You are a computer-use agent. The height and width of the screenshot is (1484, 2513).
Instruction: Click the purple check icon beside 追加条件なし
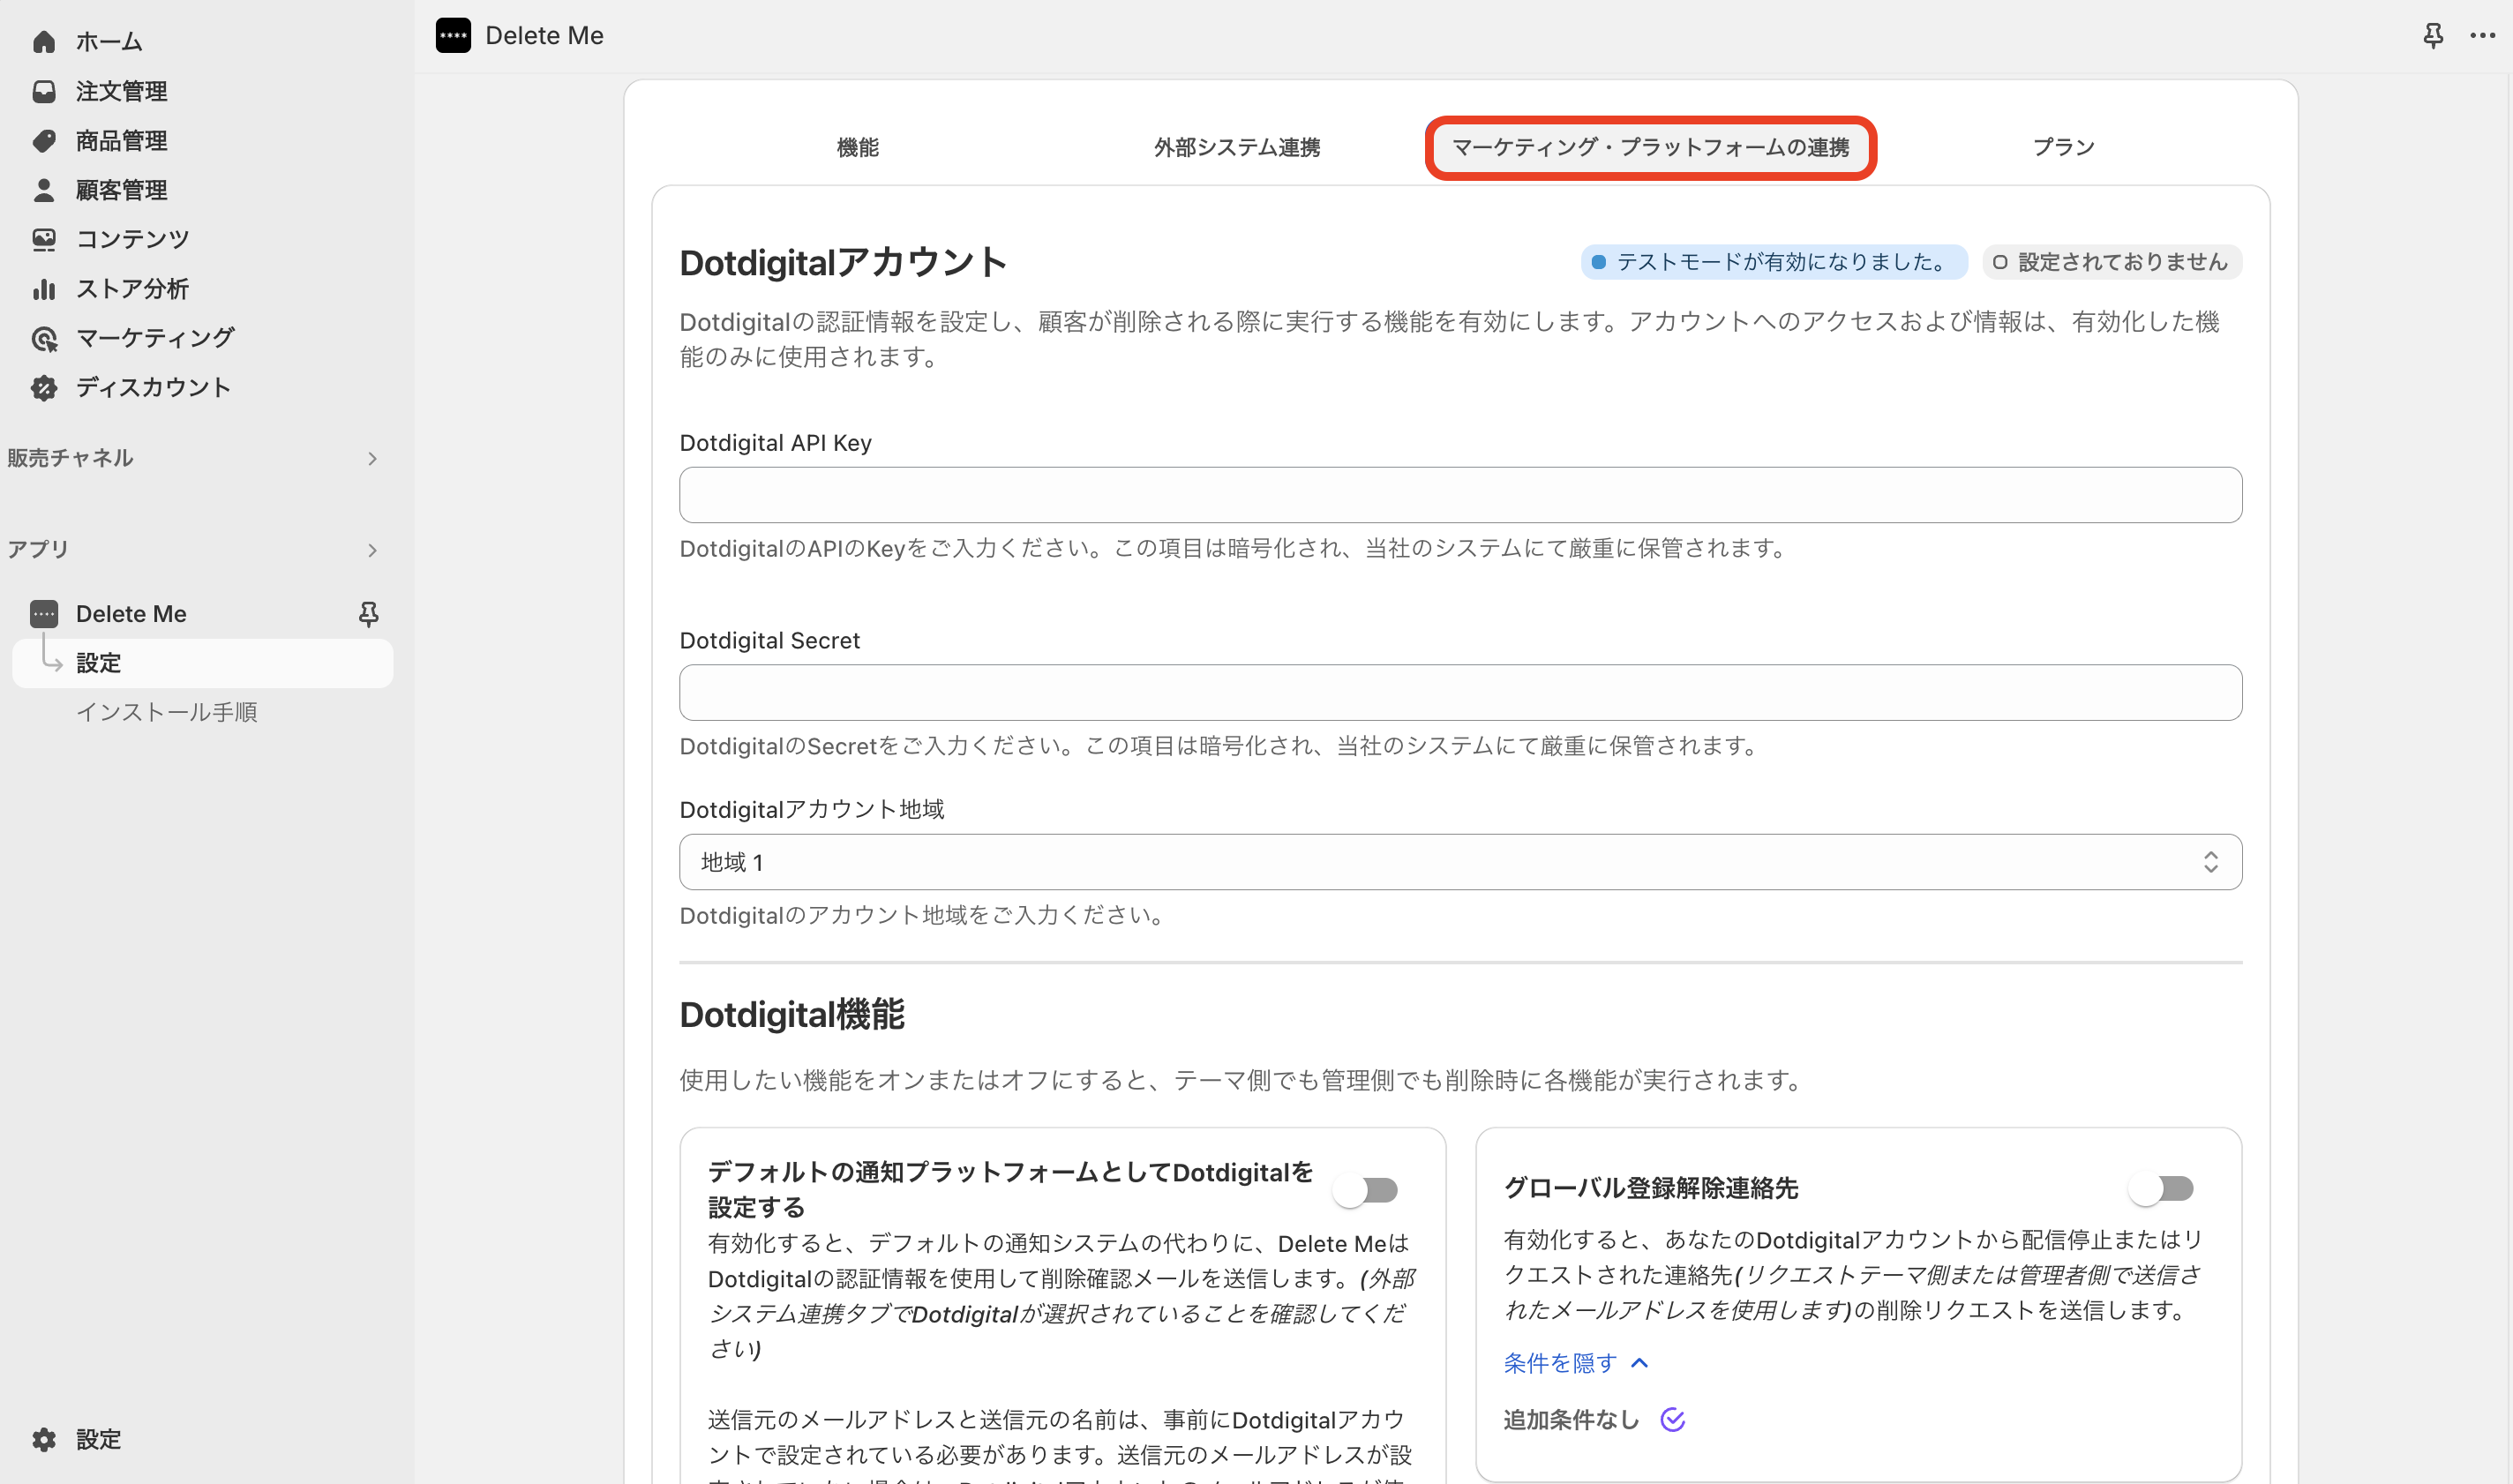1673,1419
